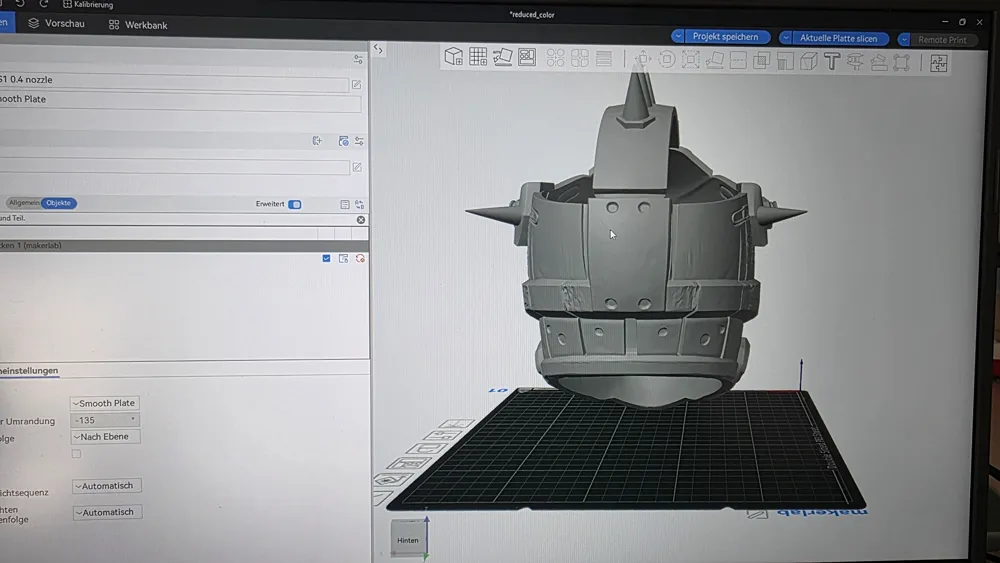The width and height of the screenshot is (1000, 563).
Task: Open the Assembly view puzzle icon
Action: pyautogui.click(x=939, y=63)
